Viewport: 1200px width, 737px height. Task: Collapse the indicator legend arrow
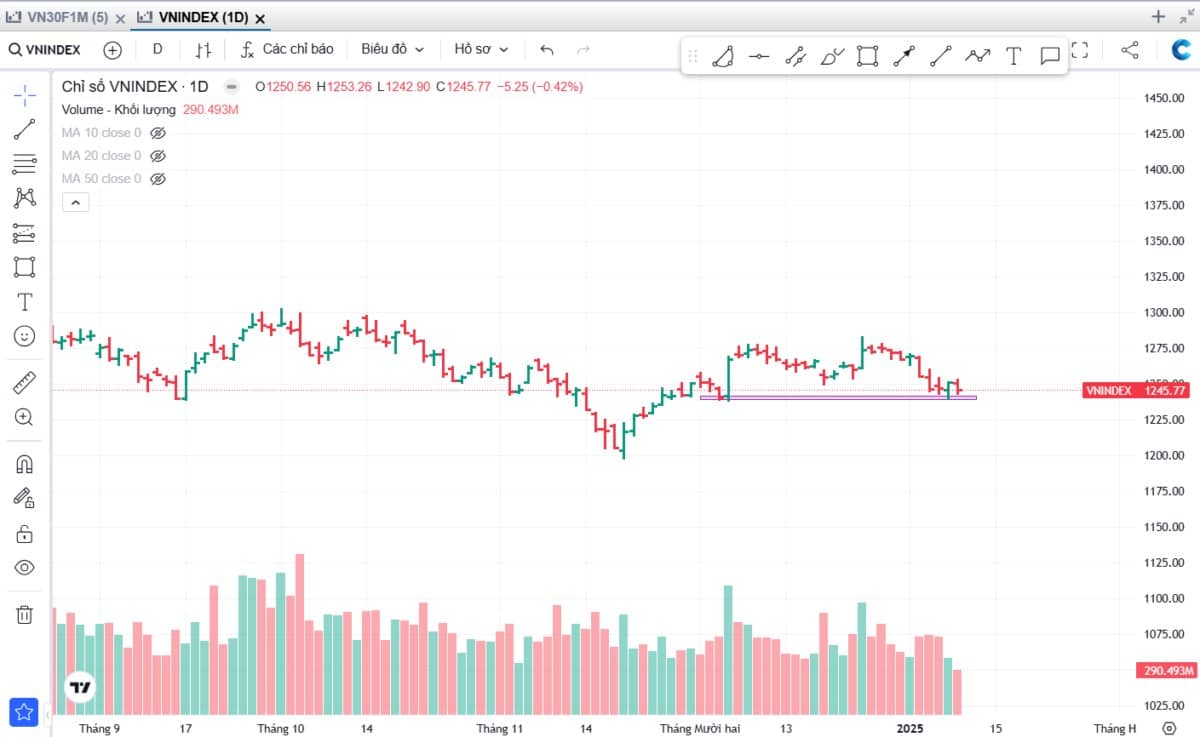pyautogui.click(x=76, y=202)
